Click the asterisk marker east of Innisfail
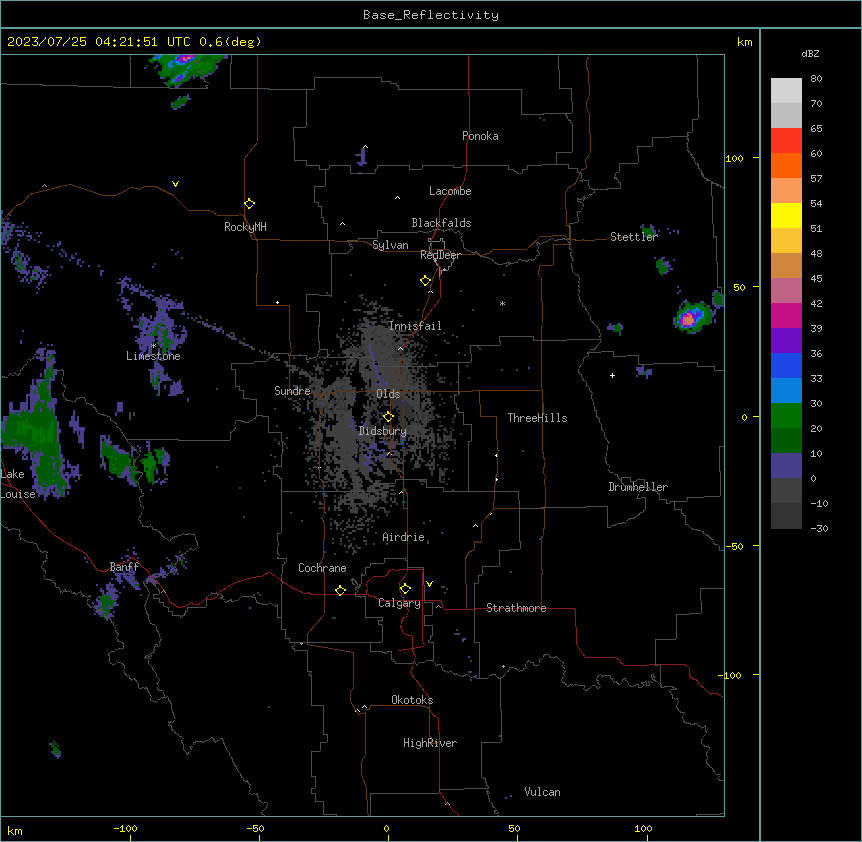The width and height of the screenshot is (862, 842). 502,303
